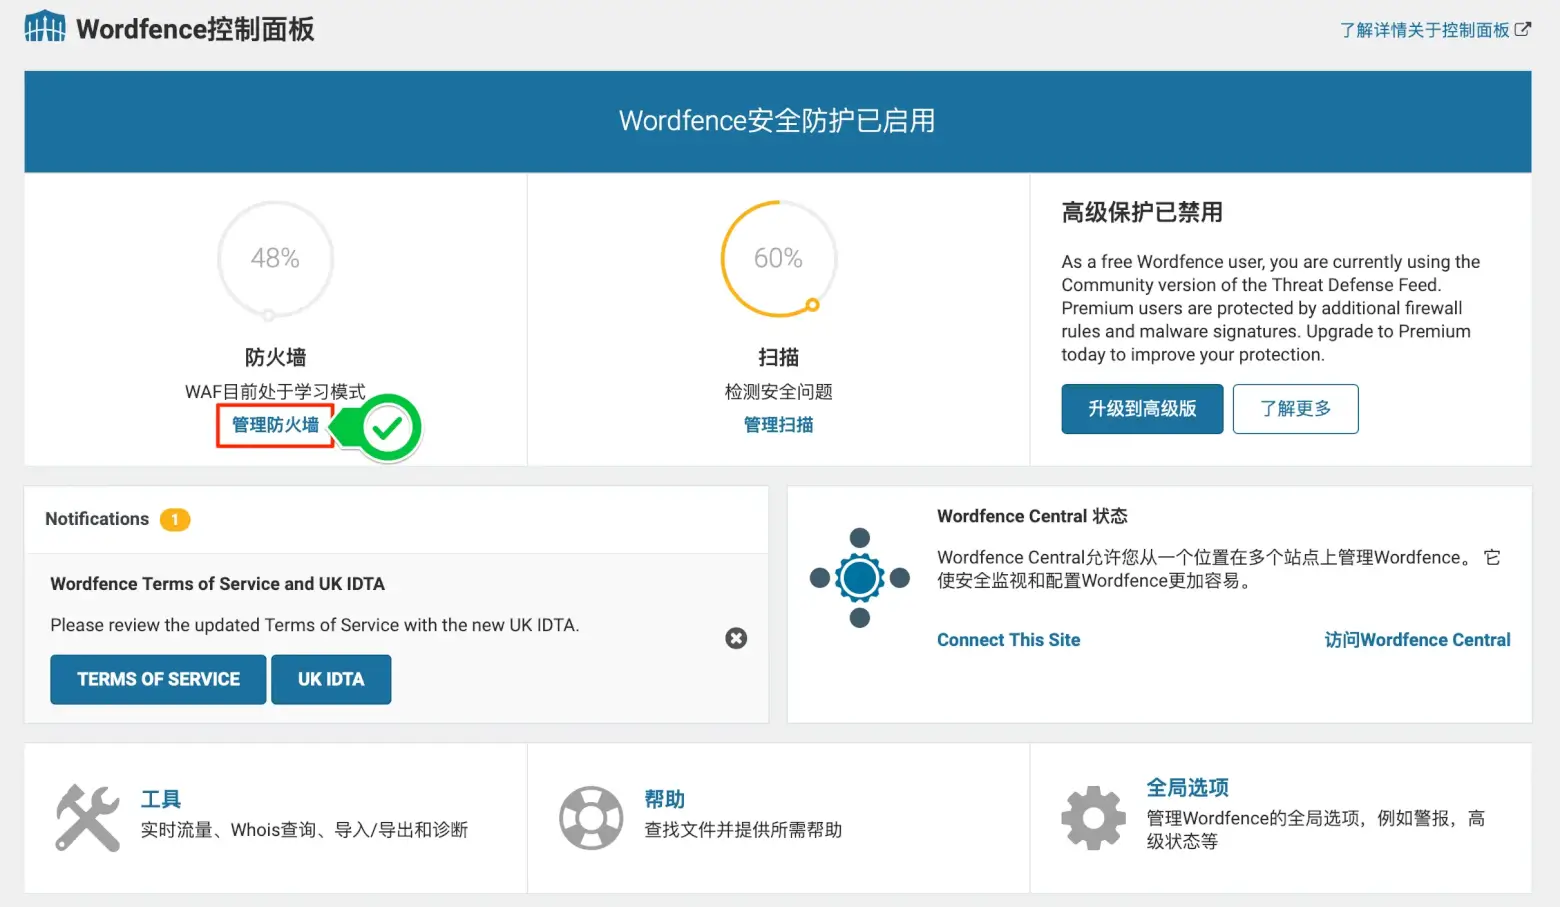Open 管理防火墙 link

[274, 426]
